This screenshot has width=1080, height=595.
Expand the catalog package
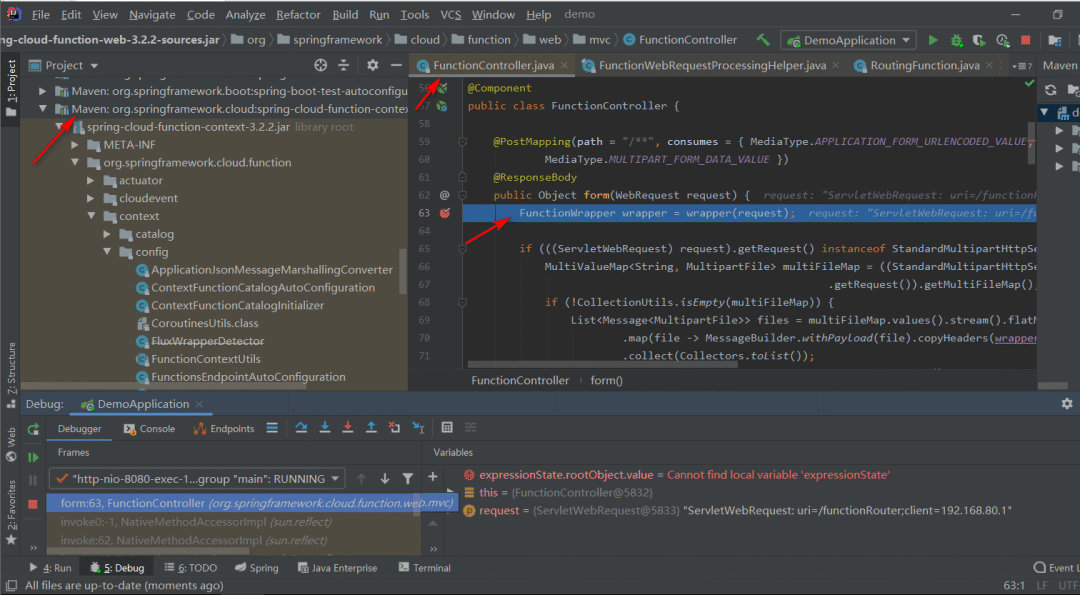click(107, 234)
